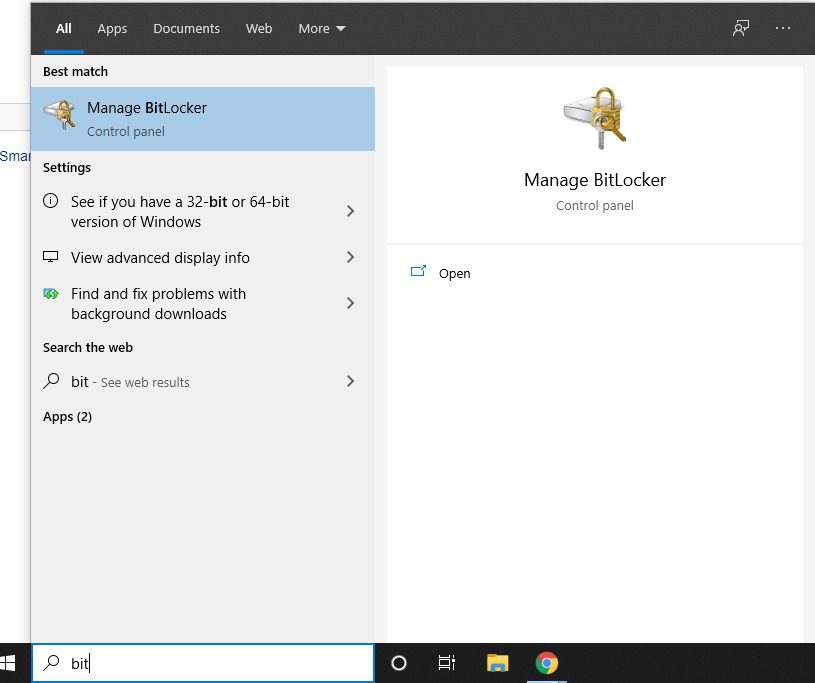The height and width of the screenshot is (683, 815).
Task: Click the feedback icon in search header
Action: click(x=740, y=28)
